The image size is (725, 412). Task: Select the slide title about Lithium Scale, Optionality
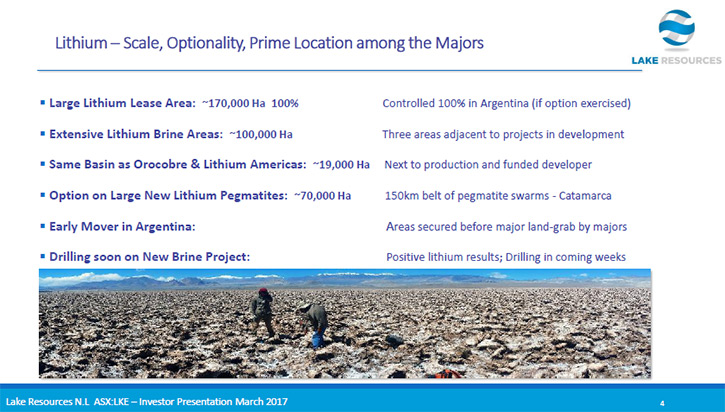click(269, 43)
